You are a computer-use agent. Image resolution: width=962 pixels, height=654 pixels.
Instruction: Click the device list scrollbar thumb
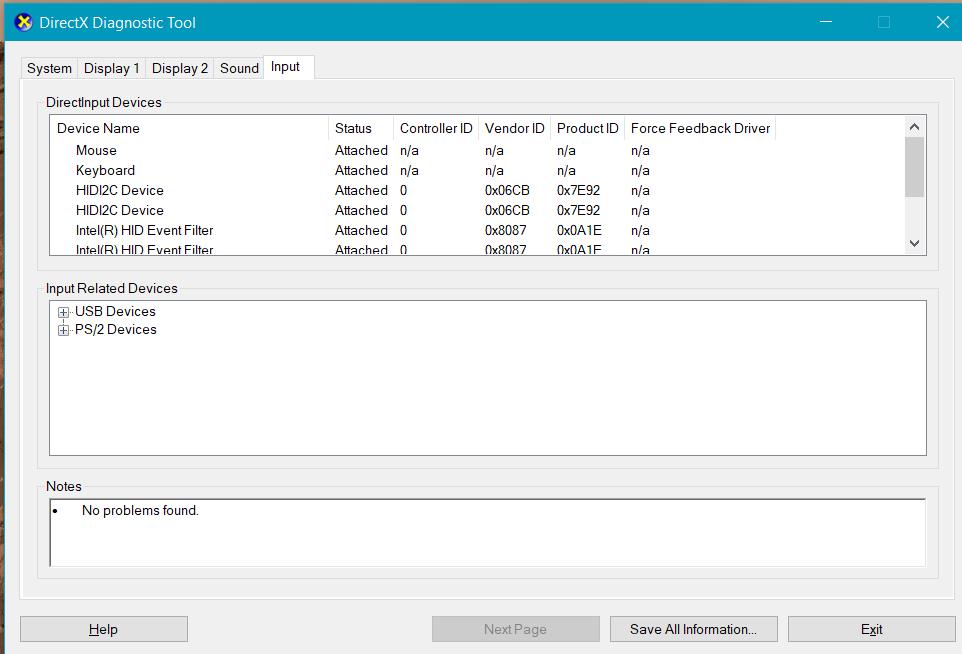914,167
